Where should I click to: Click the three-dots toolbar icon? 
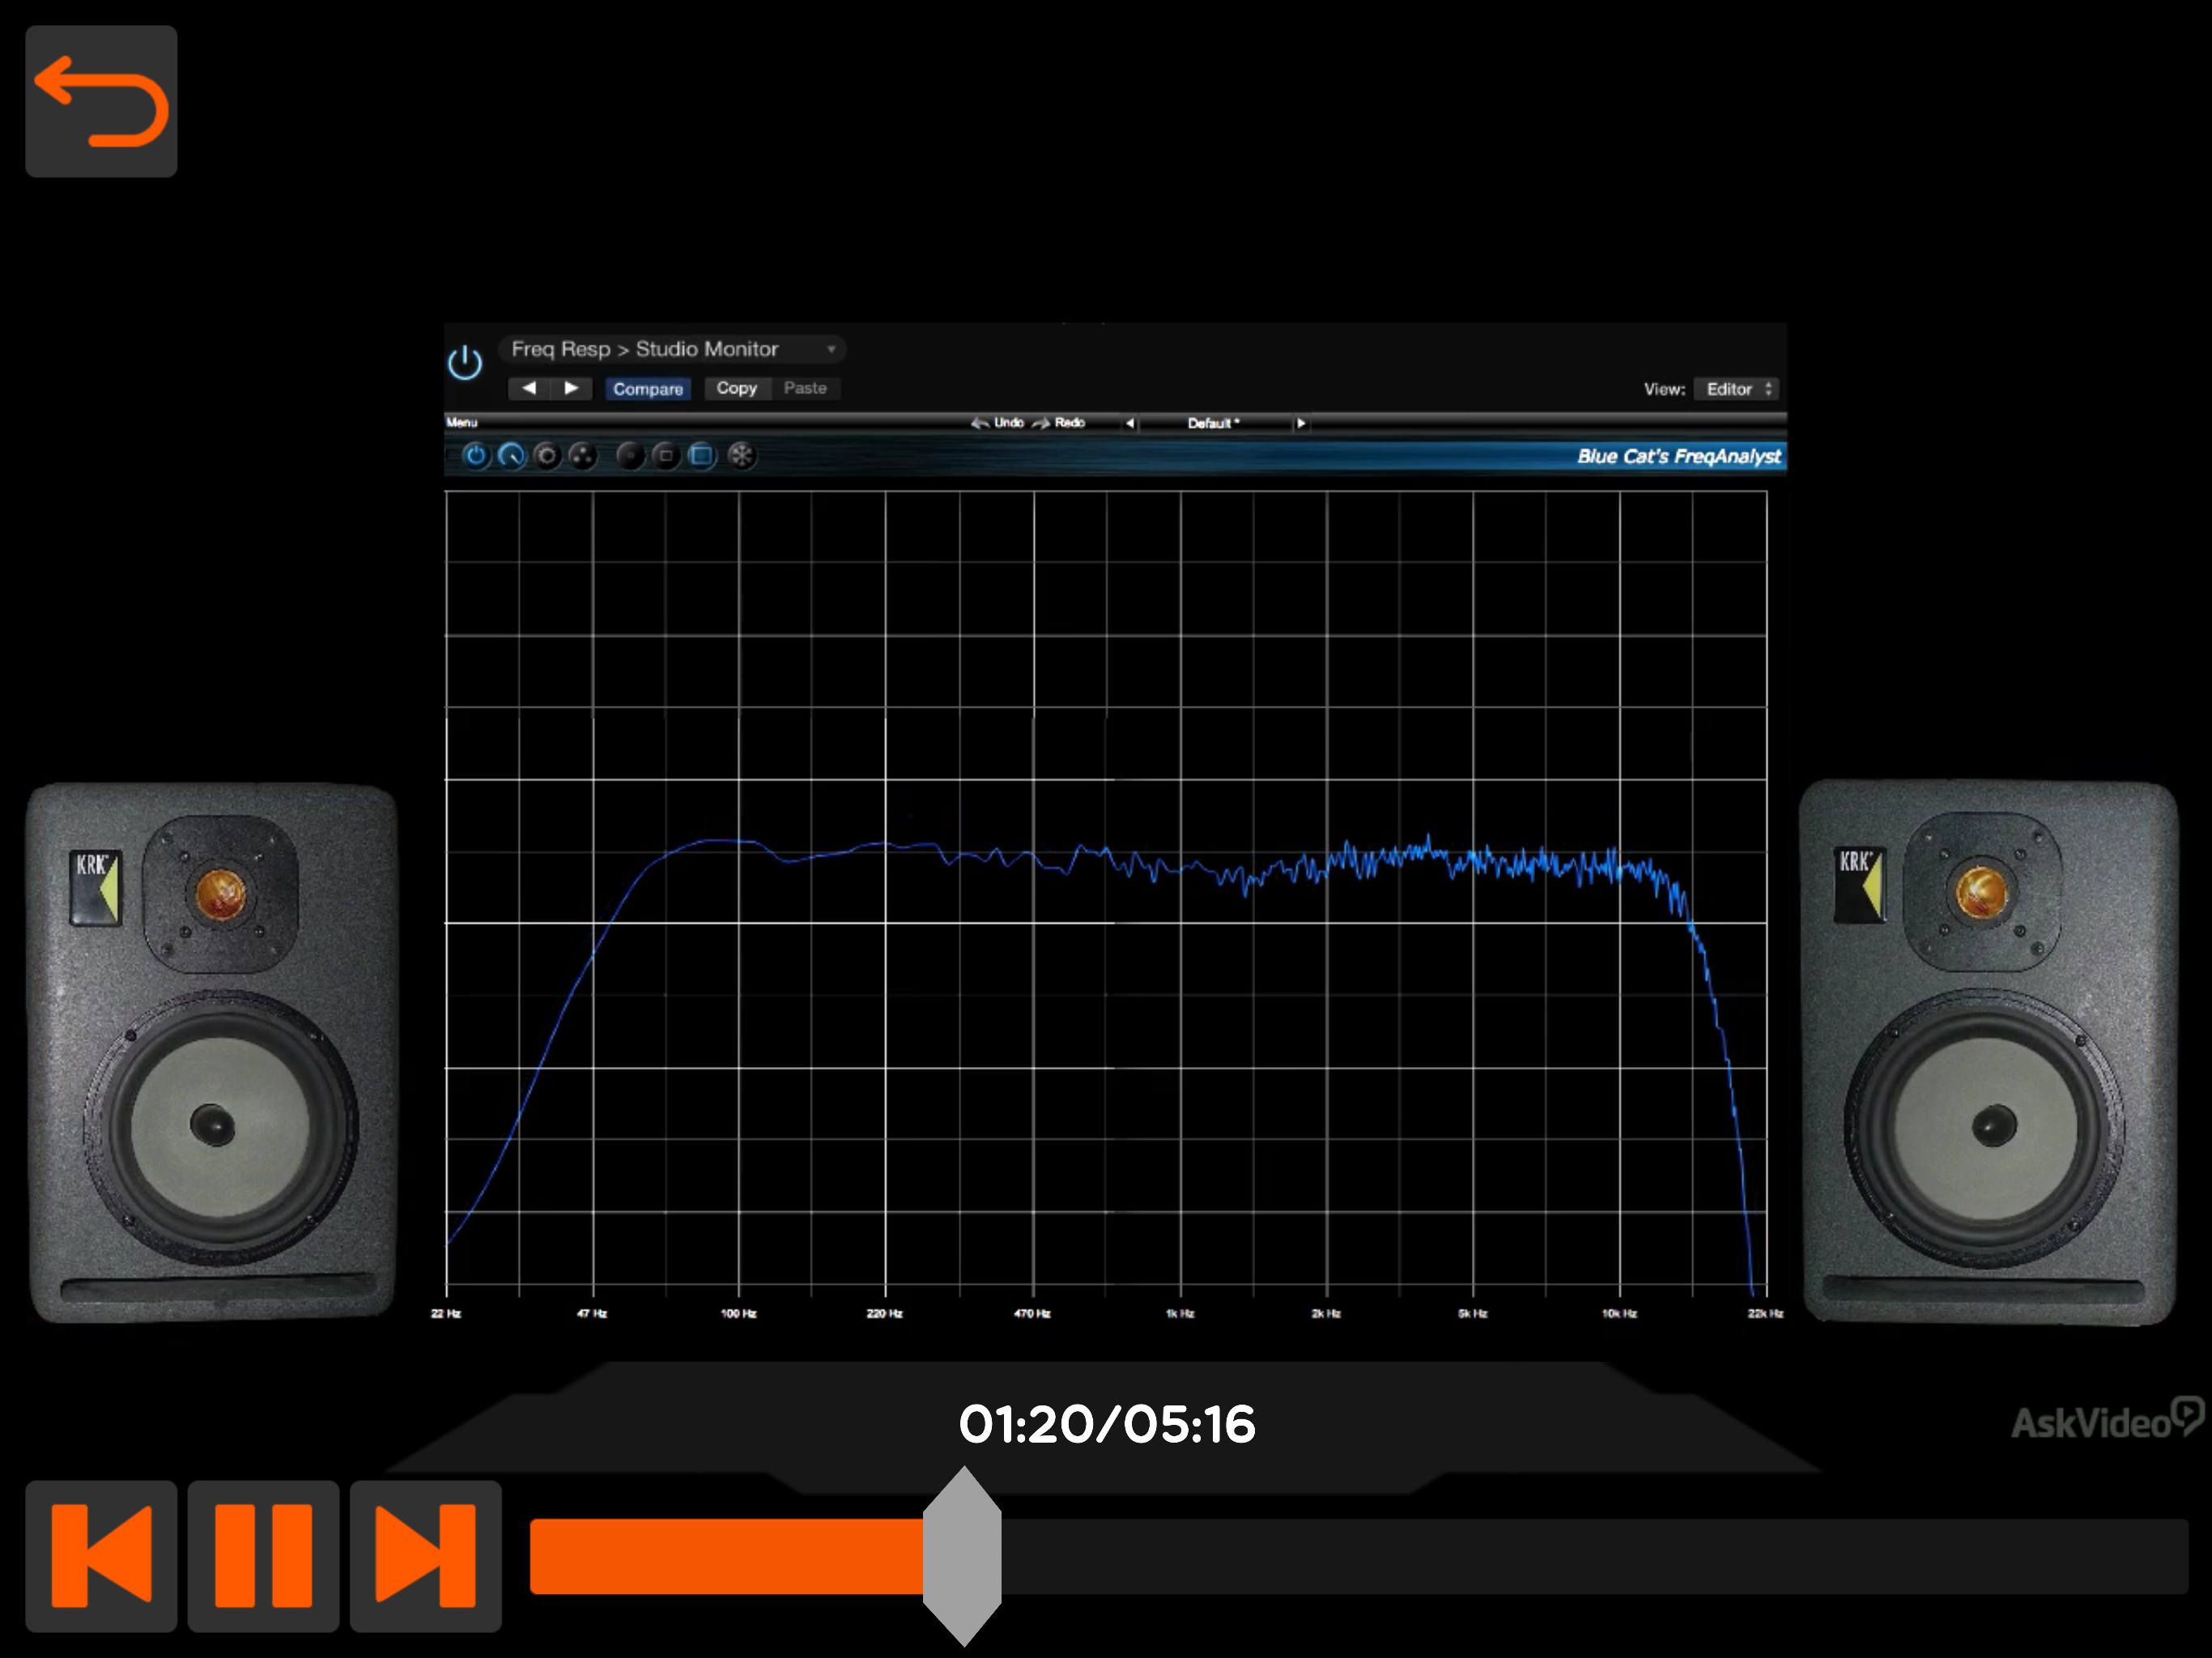(x=582, y=456)
